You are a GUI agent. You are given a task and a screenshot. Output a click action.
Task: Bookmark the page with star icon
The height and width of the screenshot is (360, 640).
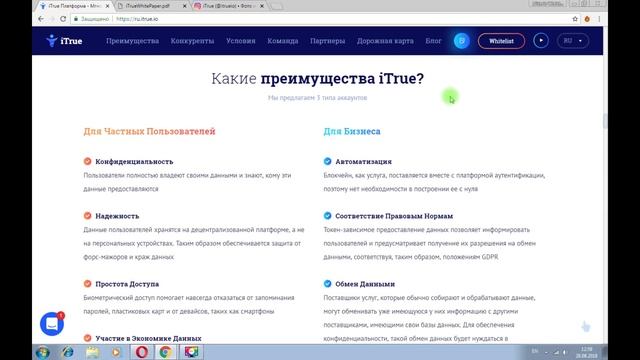[x=575, y=19]
